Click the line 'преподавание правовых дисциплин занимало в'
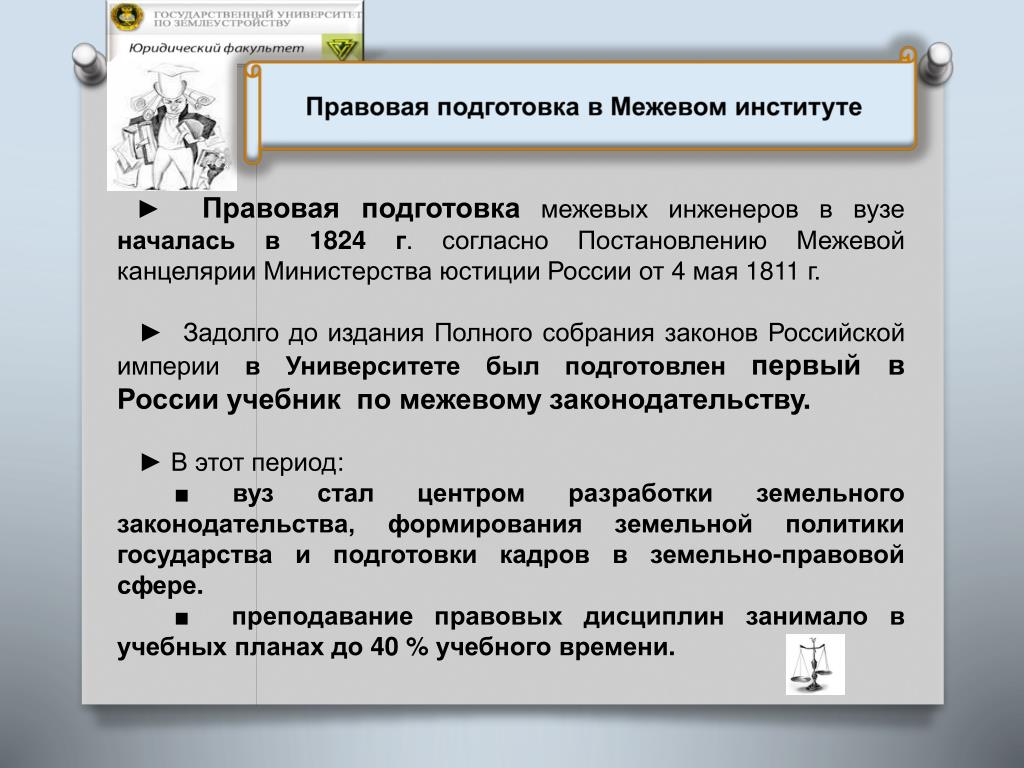Viewport: 1024px width, 768px height. click(x=568, y=616)
